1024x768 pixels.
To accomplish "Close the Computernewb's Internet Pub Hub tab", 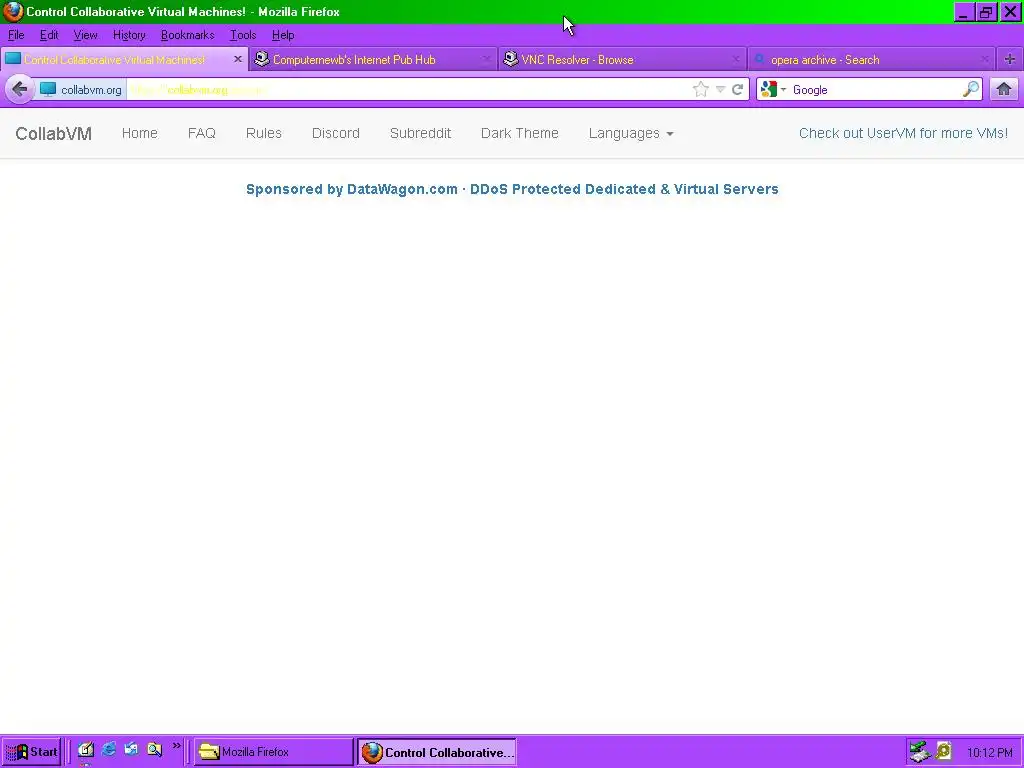I will coord(486,59).
